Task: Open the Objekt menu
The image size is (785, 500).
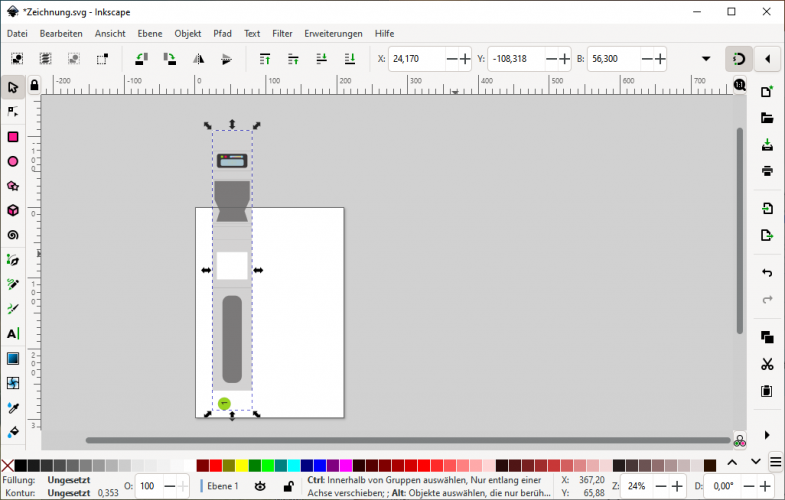Action: pyautogui.click(x=188, y=34)
